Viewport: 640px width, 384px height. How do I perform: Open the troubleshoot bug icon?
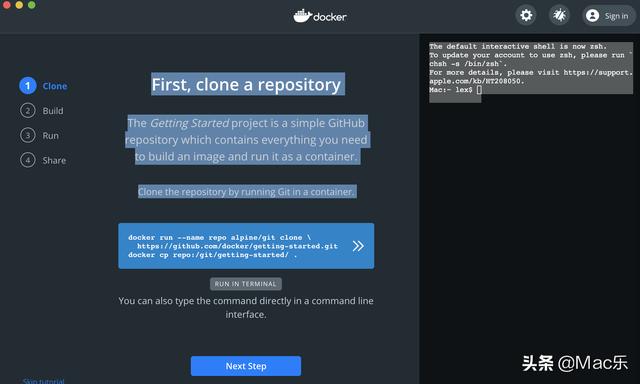(x=559, y=16)
